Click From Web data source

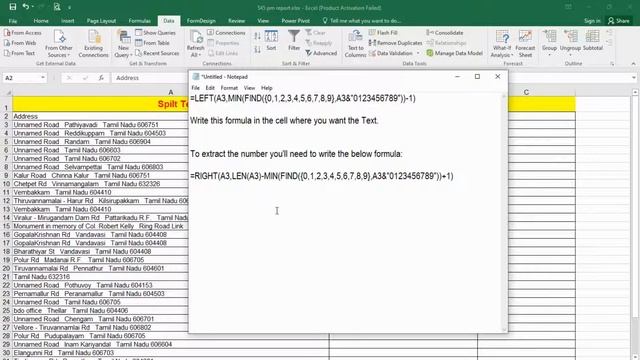(x=20, y=43)
